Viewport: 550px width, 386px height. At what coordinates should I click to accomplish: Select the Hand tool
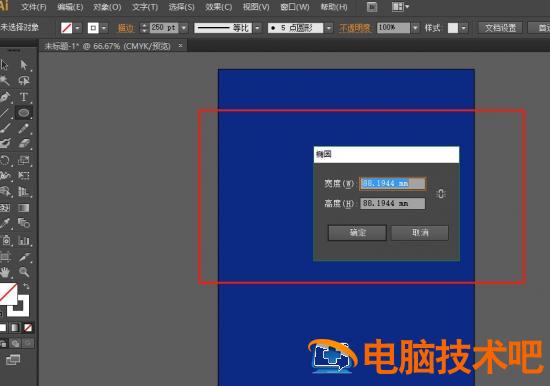click(x=4, y=272)
